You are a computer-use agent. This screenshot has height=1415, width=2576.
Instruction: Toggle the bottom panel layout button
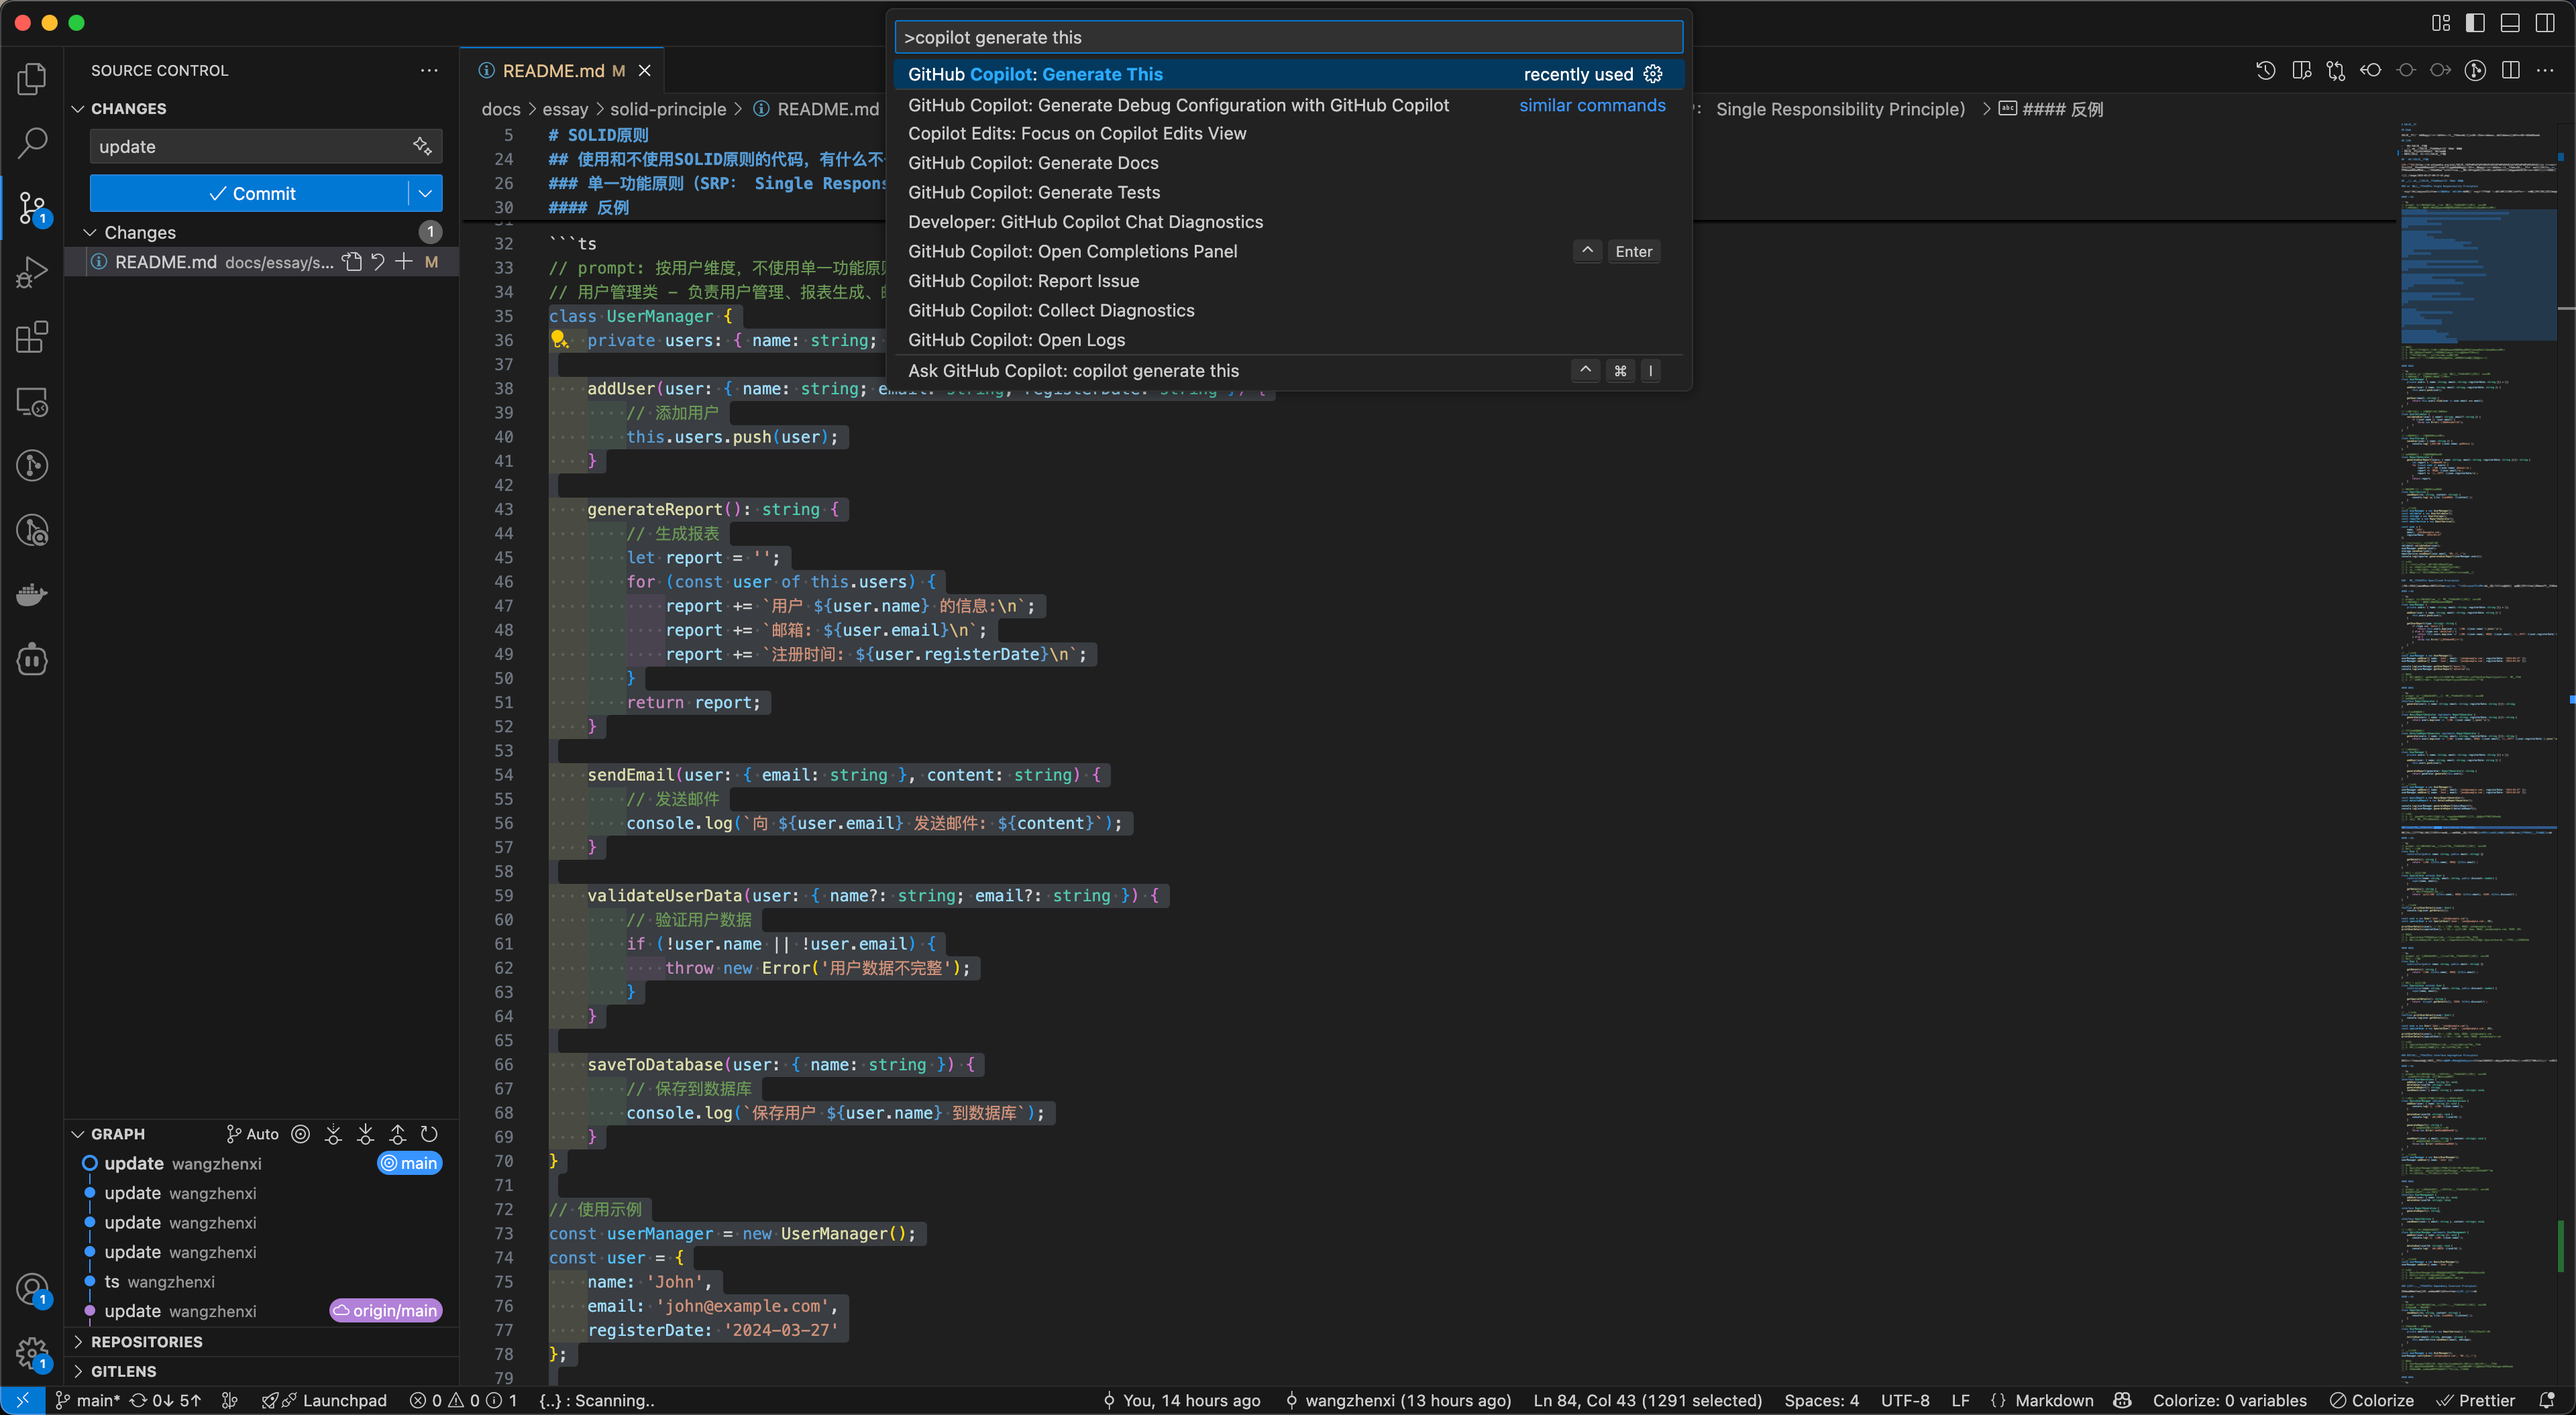2510,22
